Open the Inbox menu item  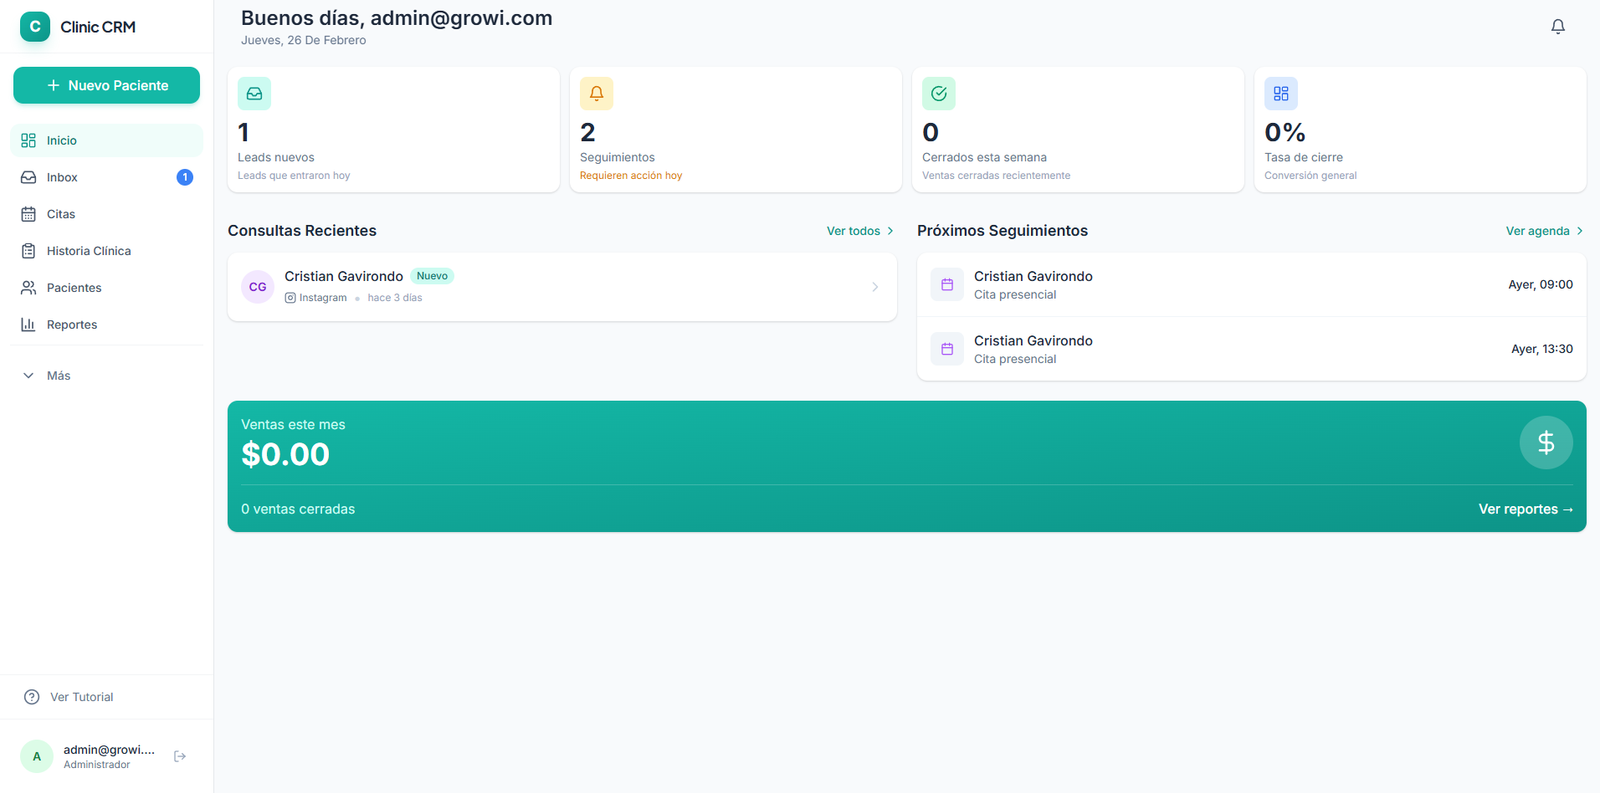pos(62,178)
